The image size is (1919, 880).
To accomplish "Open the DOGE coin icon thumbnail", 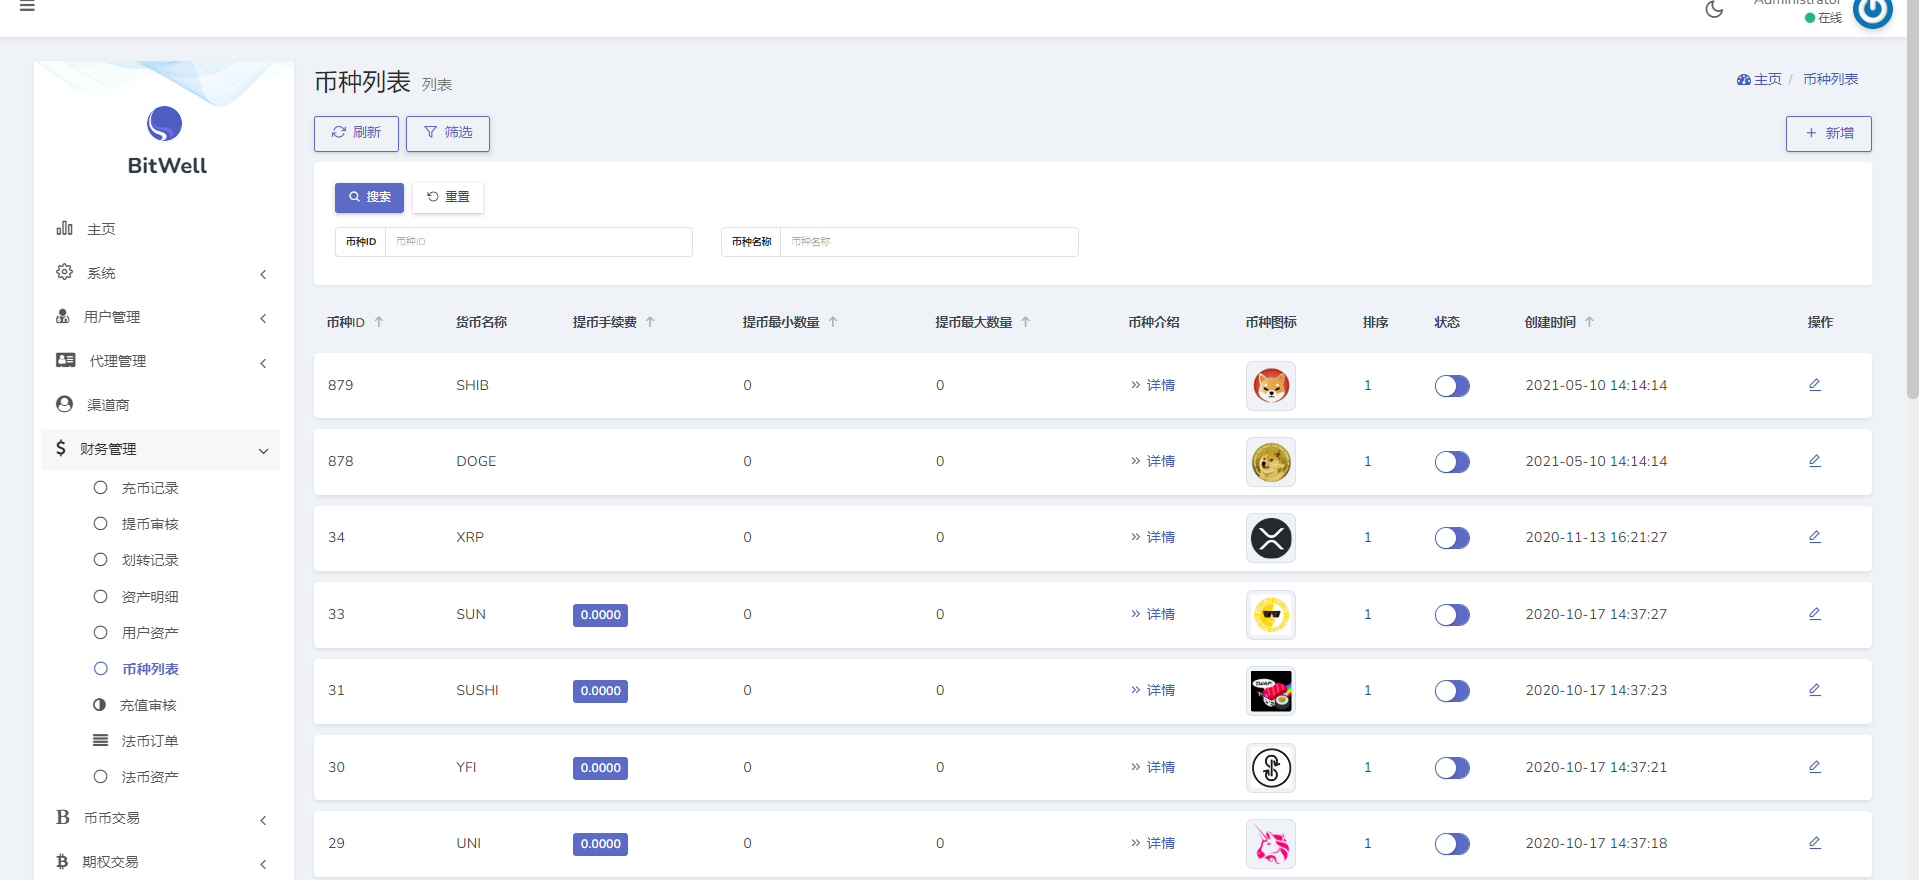I will [x=1270, y=462].
